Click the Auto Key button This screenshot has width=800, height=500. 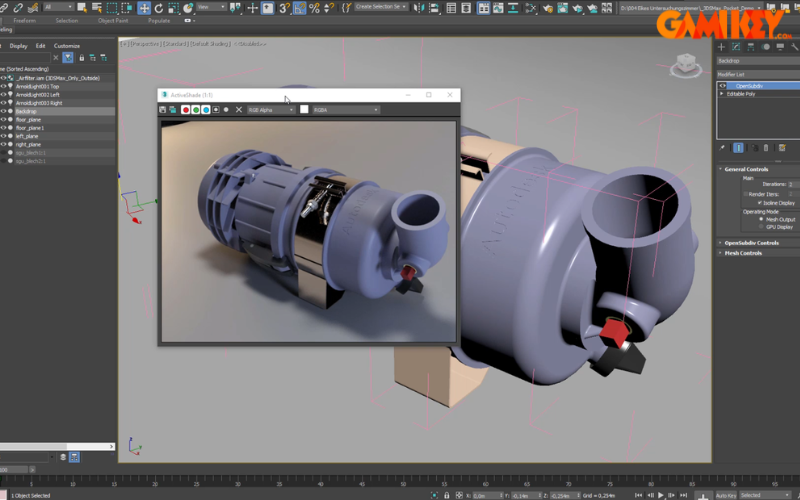pos(726,495)
